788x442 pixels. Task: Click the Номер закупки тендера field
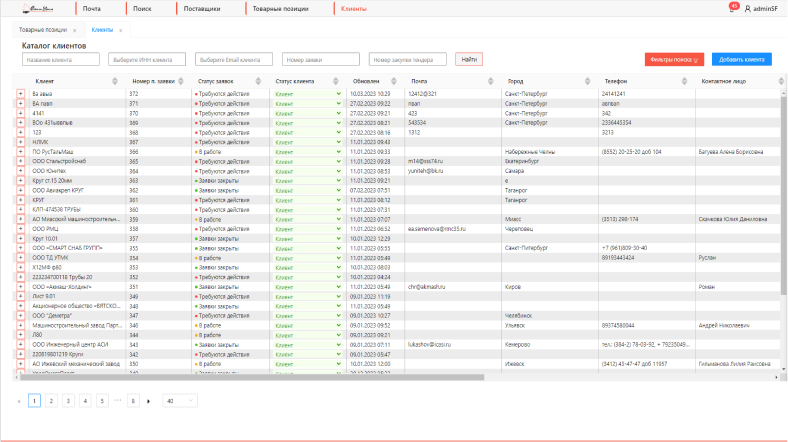(x=408, y=59)
